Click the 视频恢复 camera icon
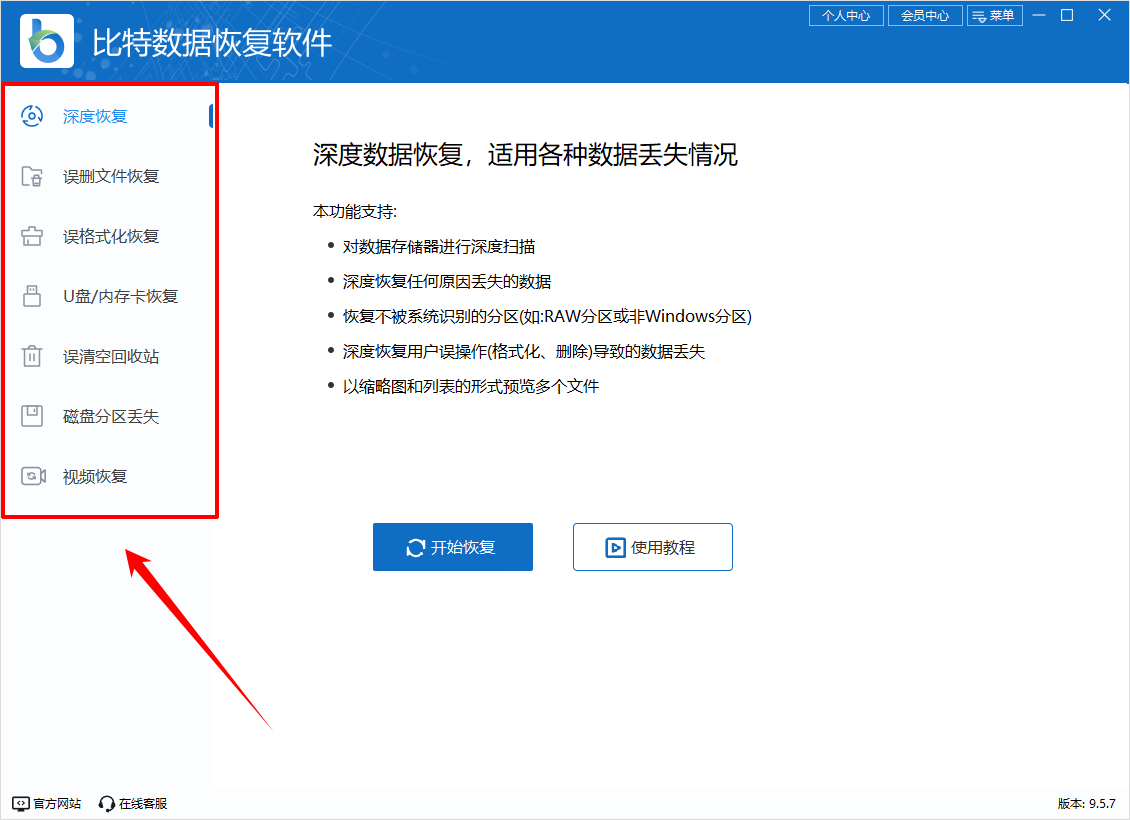This screenshot has height=820, width=1130. tap(33, 476)
